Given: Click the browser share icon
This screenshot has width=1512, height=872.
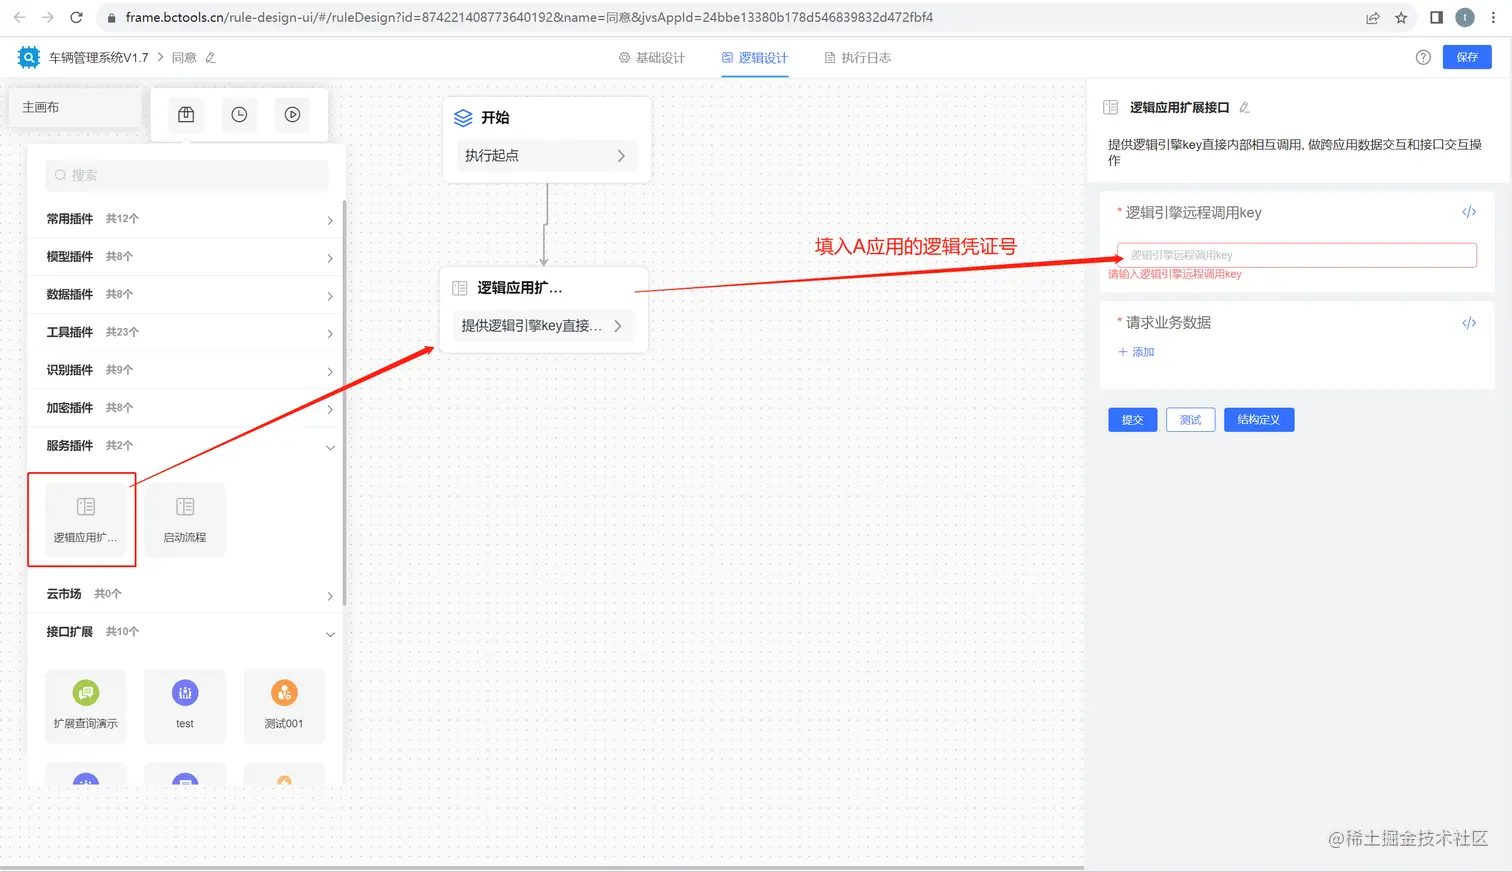Looking at the screenshot, I should 1373,17.
